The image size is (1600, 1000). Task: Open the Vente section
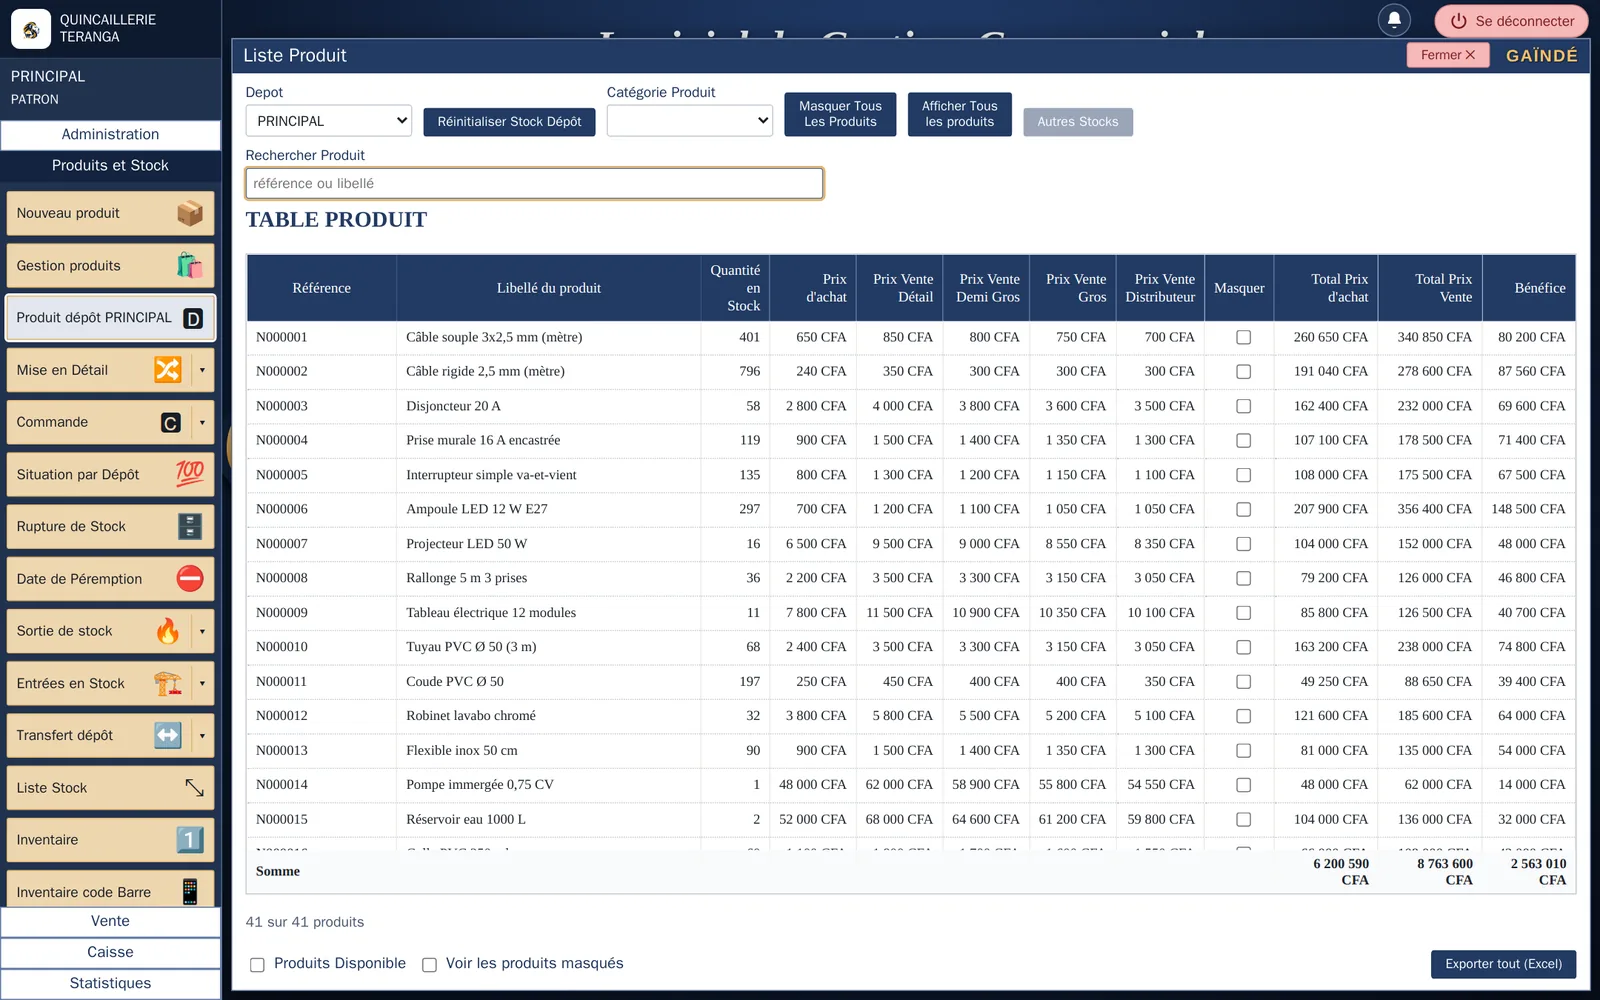(110, 921)
